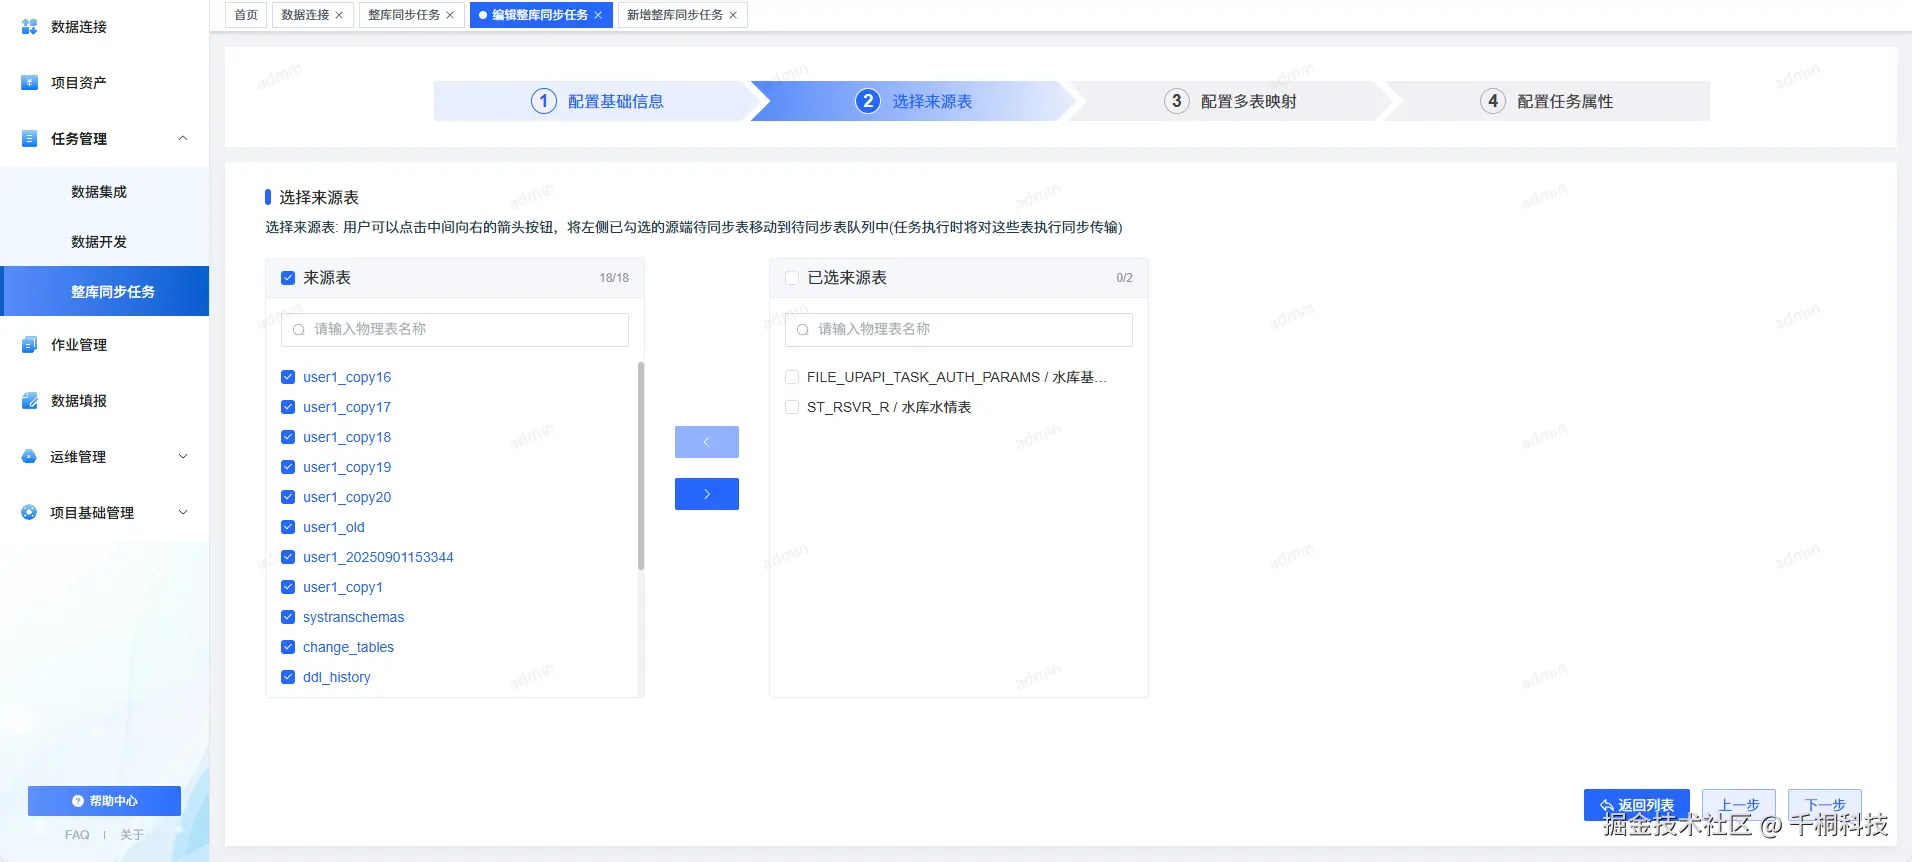
Task: Click the 作业管理 sidebar icon
Action: click(x=30, y=345)
